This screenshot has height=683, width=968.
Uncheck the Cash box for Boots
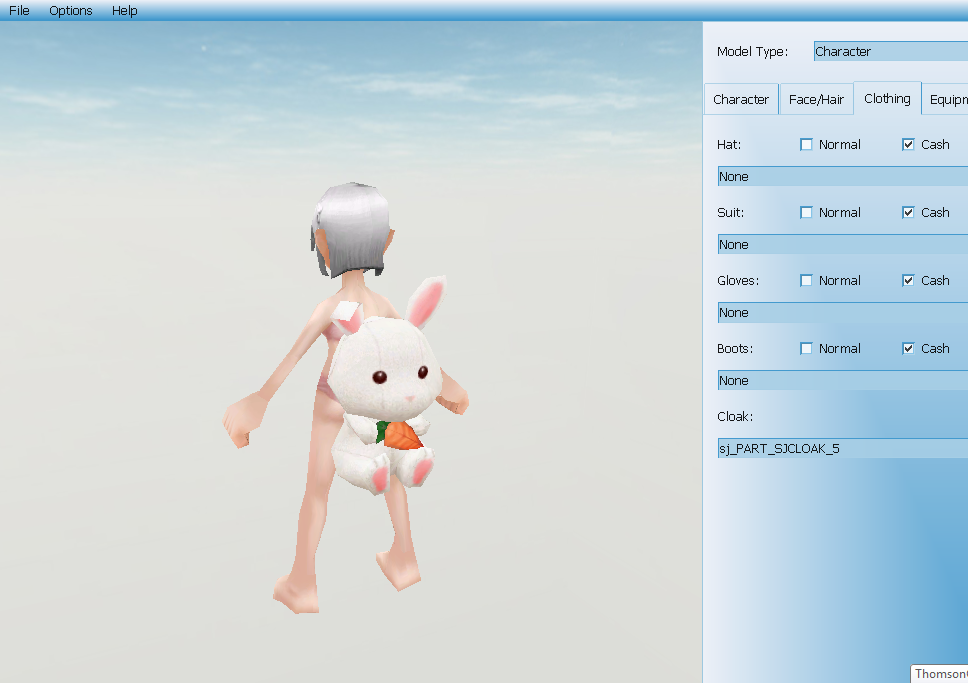[x=908, y=349]
